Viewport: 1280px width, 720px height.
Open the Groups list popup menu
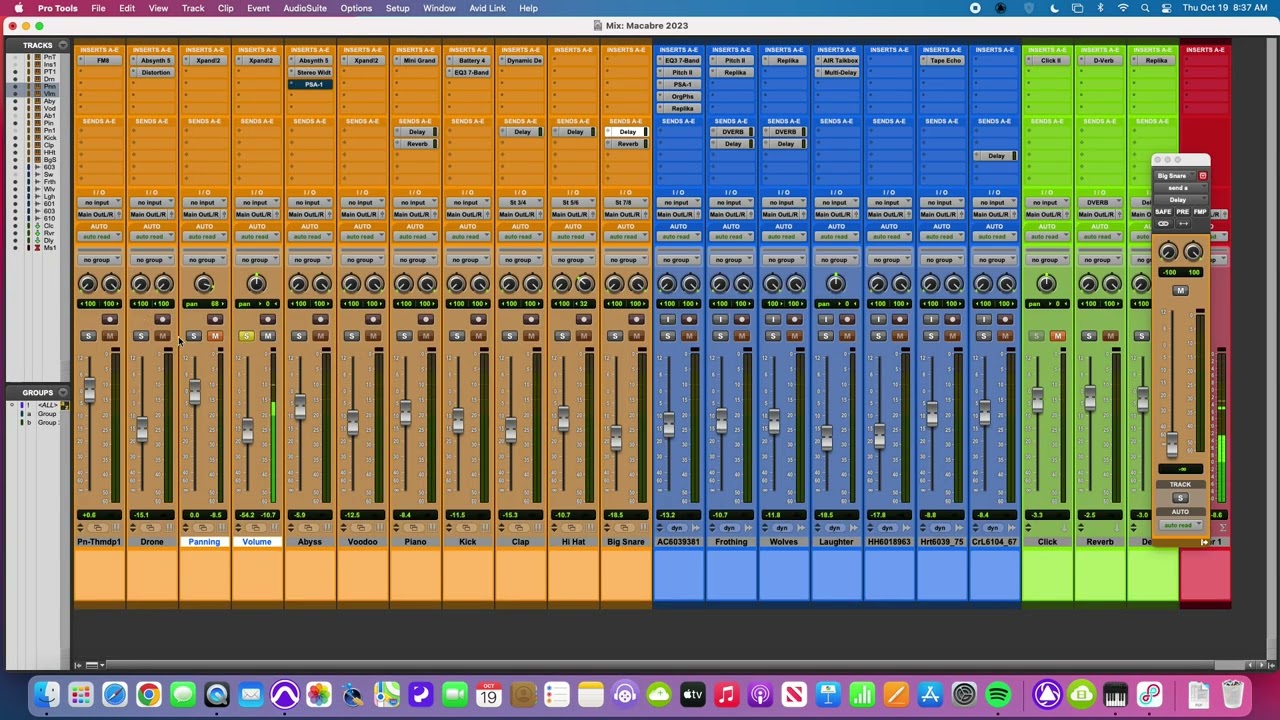click(x=63, y=393)
